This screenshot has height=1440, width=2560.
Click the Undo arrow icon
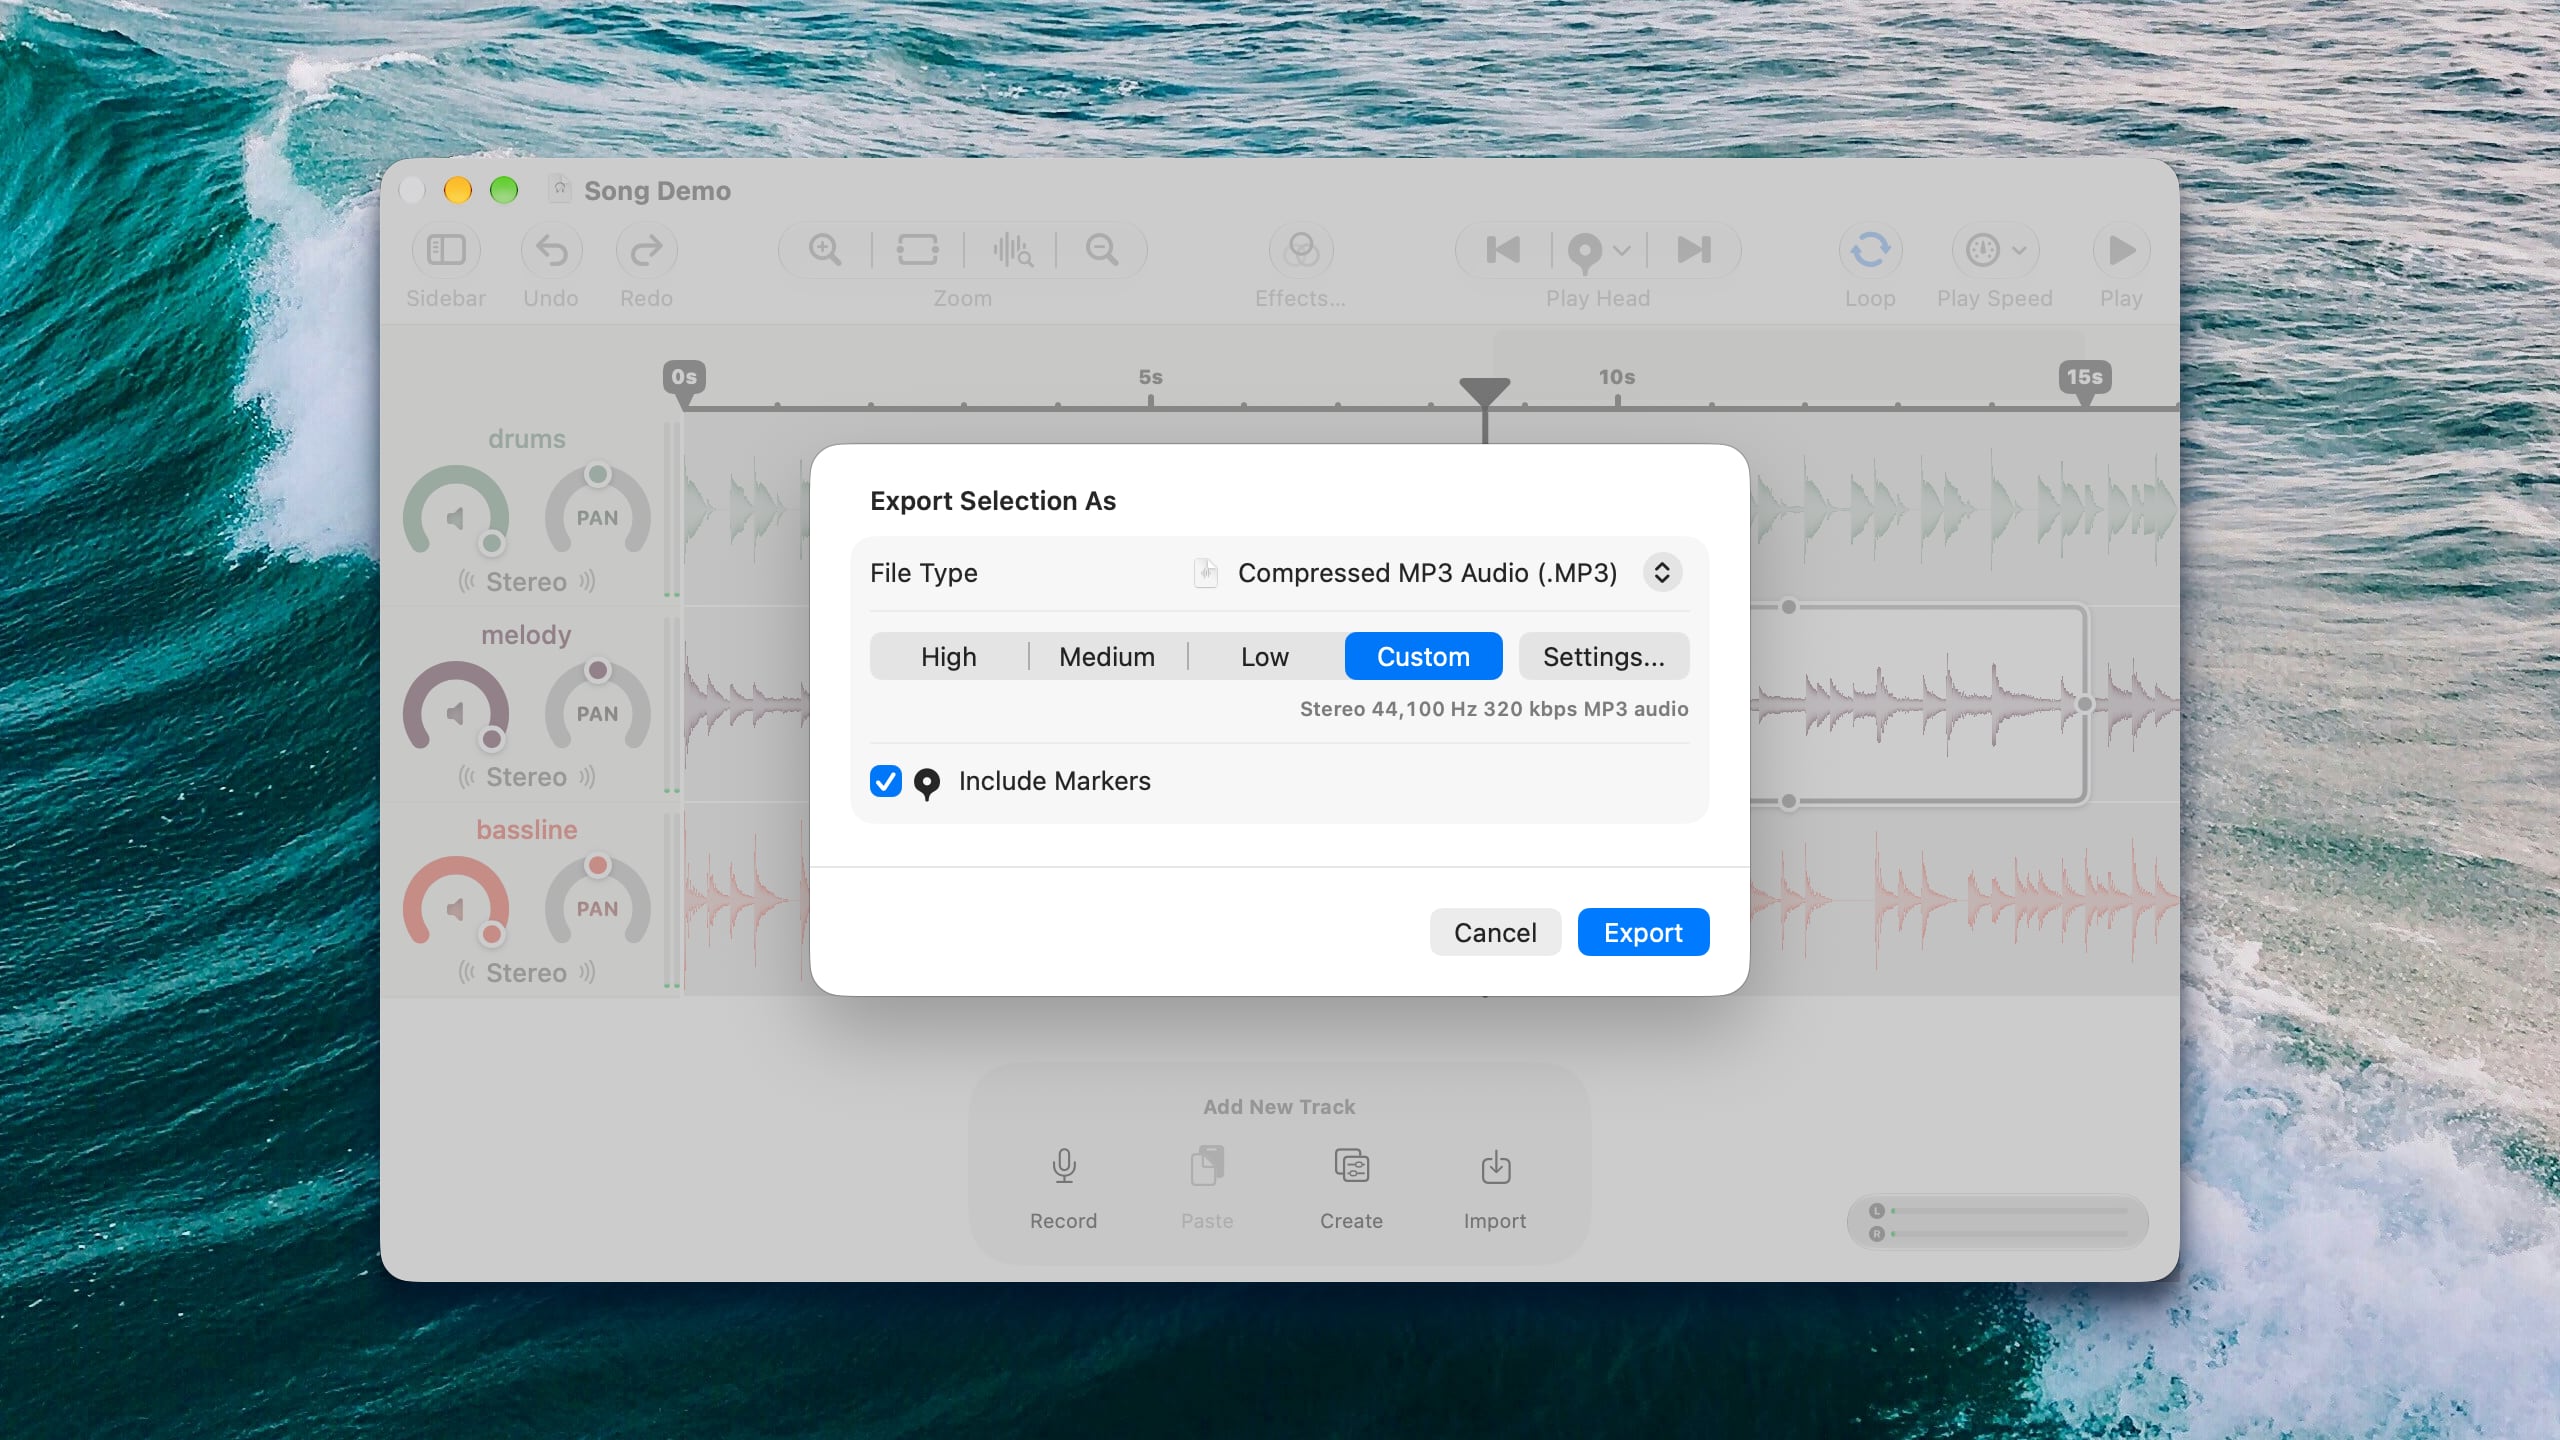click(x=551, y=250)
